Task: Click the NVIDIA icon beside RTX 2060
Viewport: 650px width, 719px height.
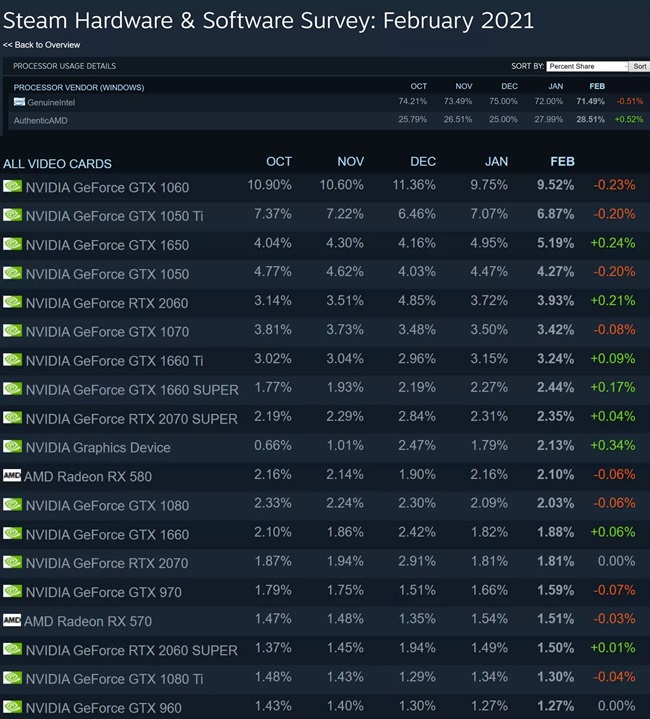Action: 12,302
